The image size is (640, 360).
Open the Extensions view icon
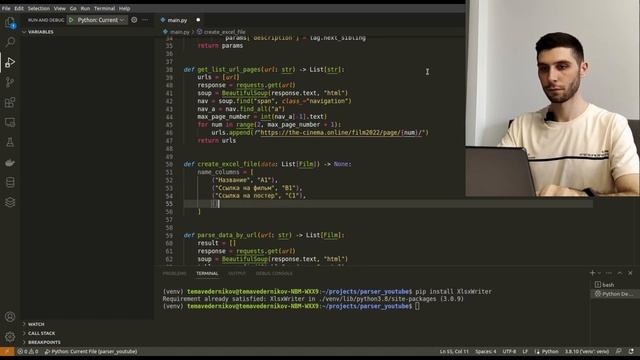[x=10, y=102]
